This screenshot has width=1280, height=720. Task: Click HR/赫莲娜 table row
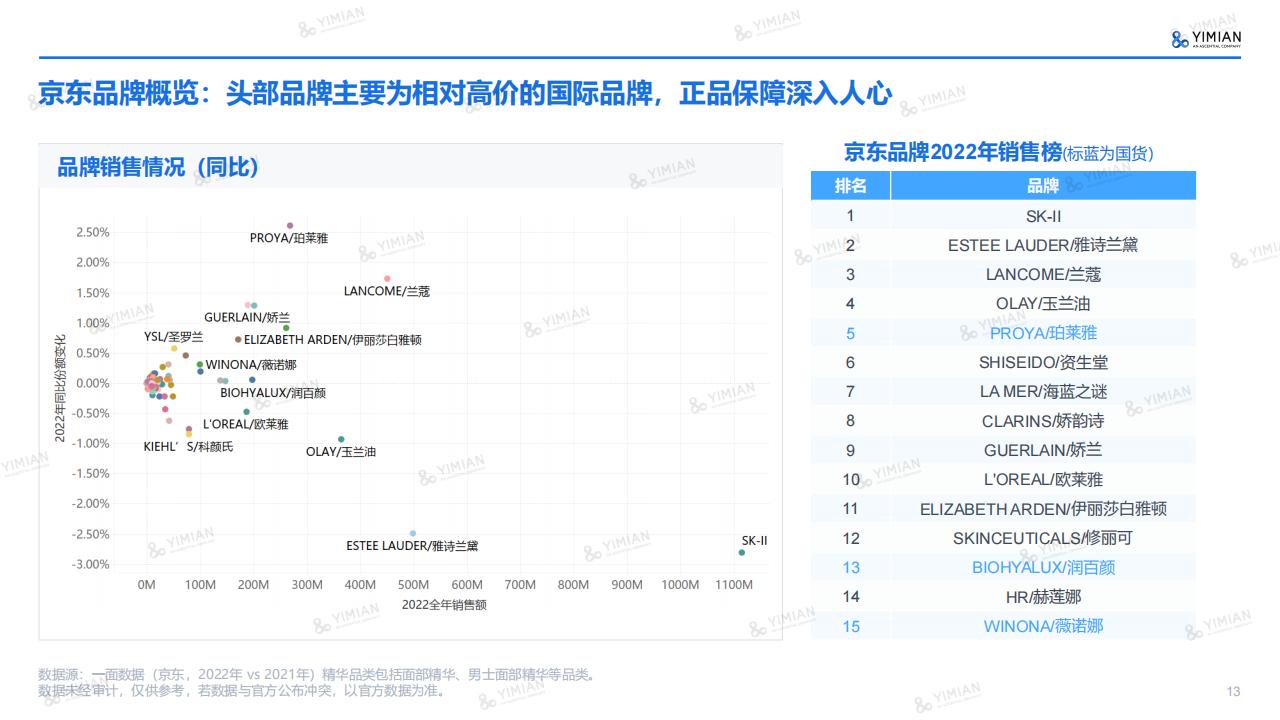click(x=1003, y=597)
